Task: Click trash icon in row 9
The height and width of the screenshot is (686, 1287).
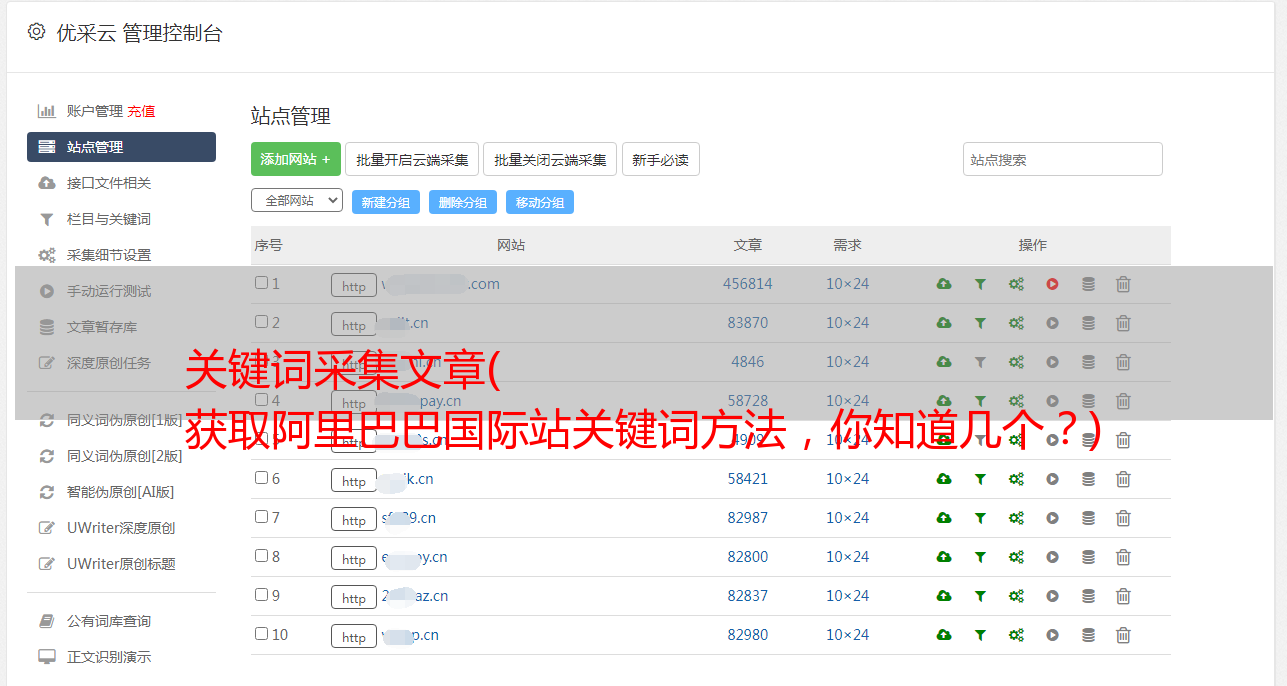Action: (1123, 596)
